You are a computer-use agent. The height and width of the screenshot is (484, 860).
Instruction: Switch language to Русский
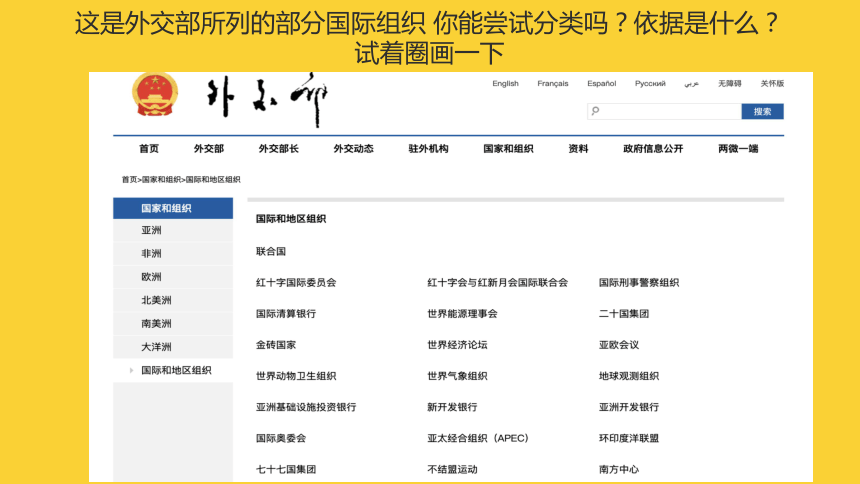pyautogui.click(x=650, y=83)
